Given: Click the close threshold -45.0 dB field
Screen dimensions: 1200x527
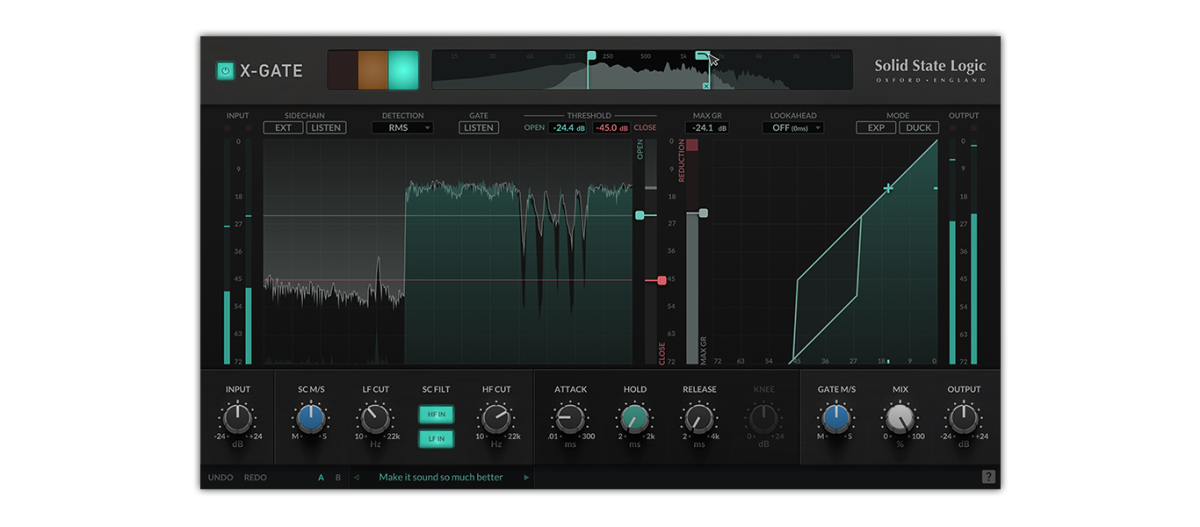Looking at the screenshot, I should [x=610, y=128].
